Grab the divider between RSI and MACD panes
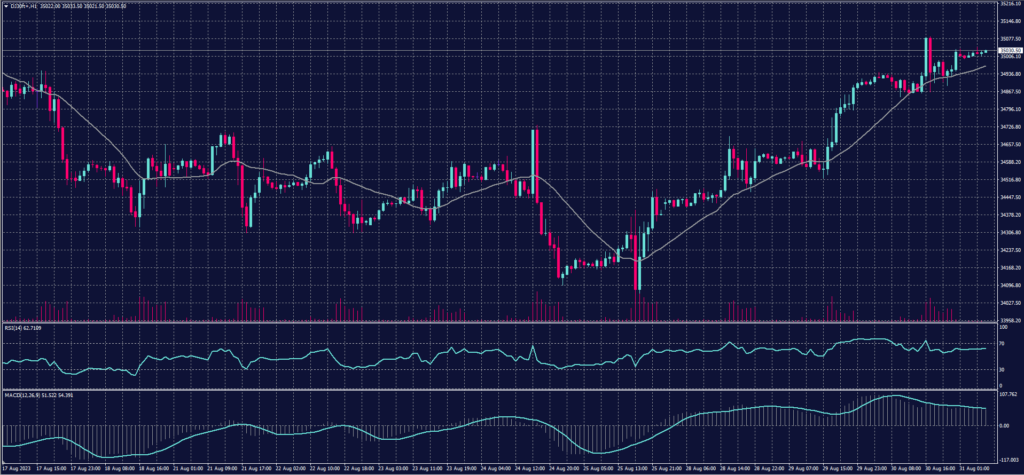1024x475 pixels. [500, 390]
